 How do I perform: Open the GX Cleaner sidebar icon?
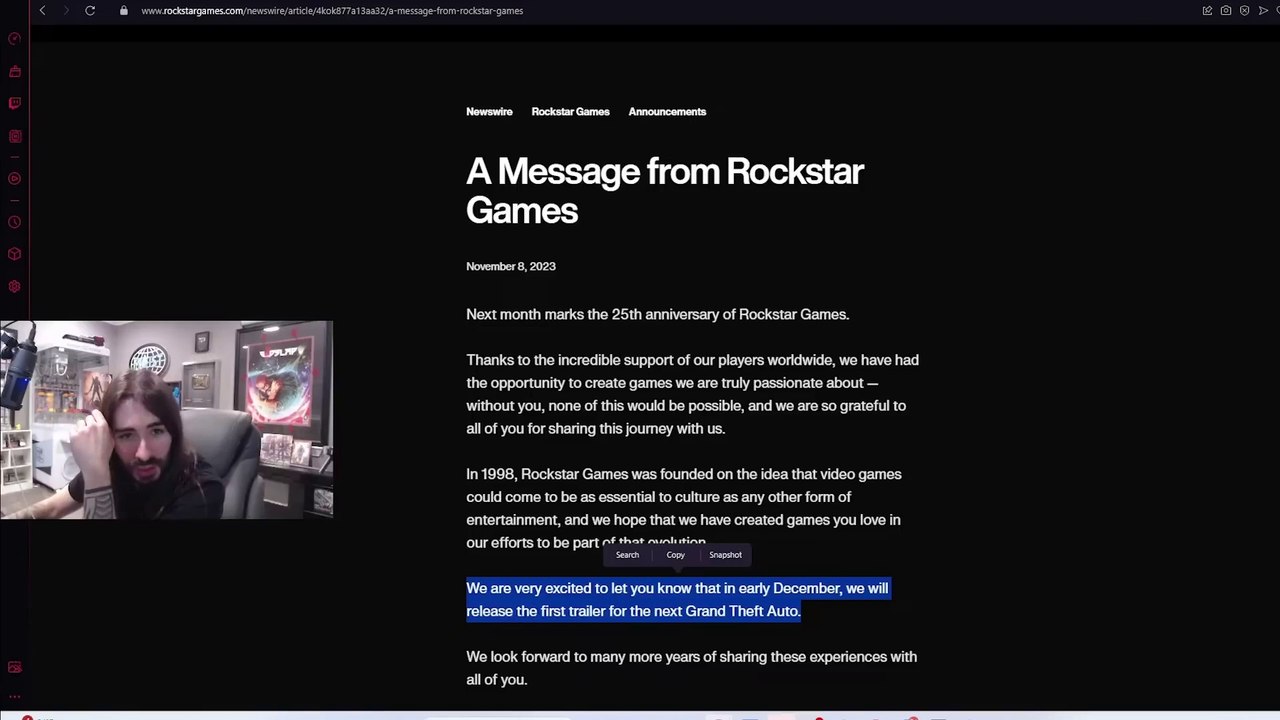pos(14,72)
